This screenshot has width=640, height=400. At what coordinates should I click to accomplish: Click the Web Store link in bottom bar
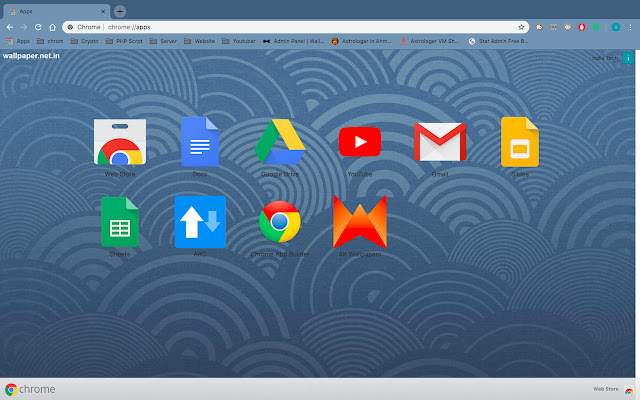(x=606, y=389)
